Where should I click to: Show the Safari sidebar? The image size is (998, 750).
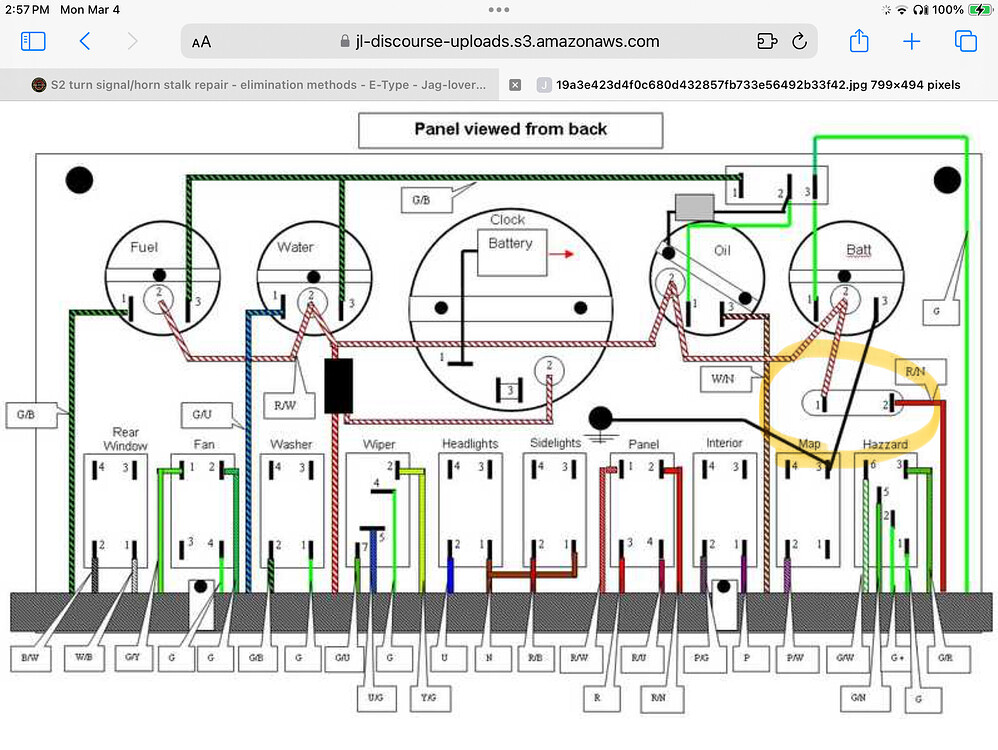click(x=33, y=41)
